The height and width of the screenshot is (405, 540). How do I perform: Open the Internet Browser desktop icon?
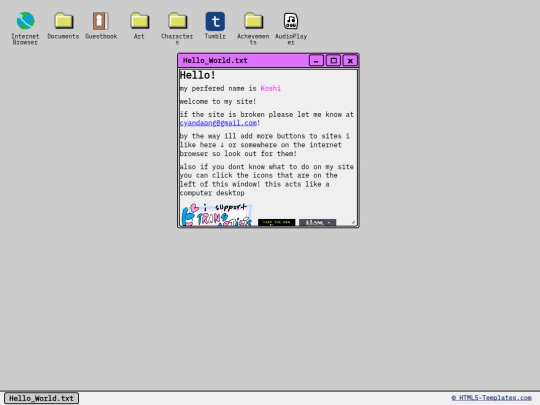(25, 28)
